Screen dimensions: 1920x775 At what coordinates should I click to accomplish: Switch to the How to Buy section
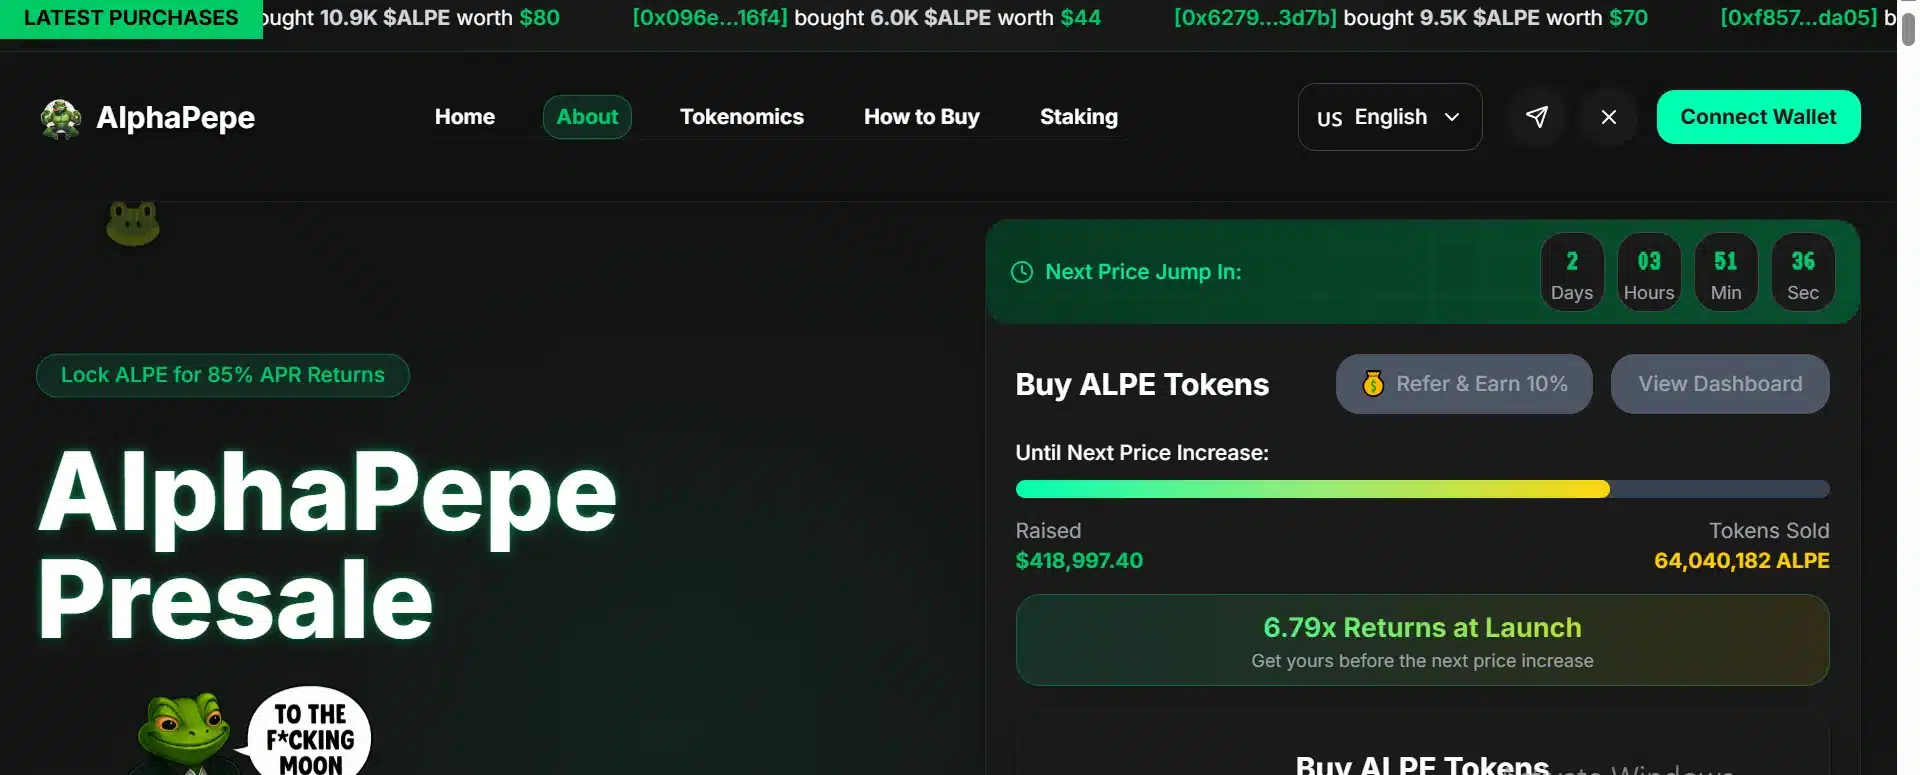(921, 117)
